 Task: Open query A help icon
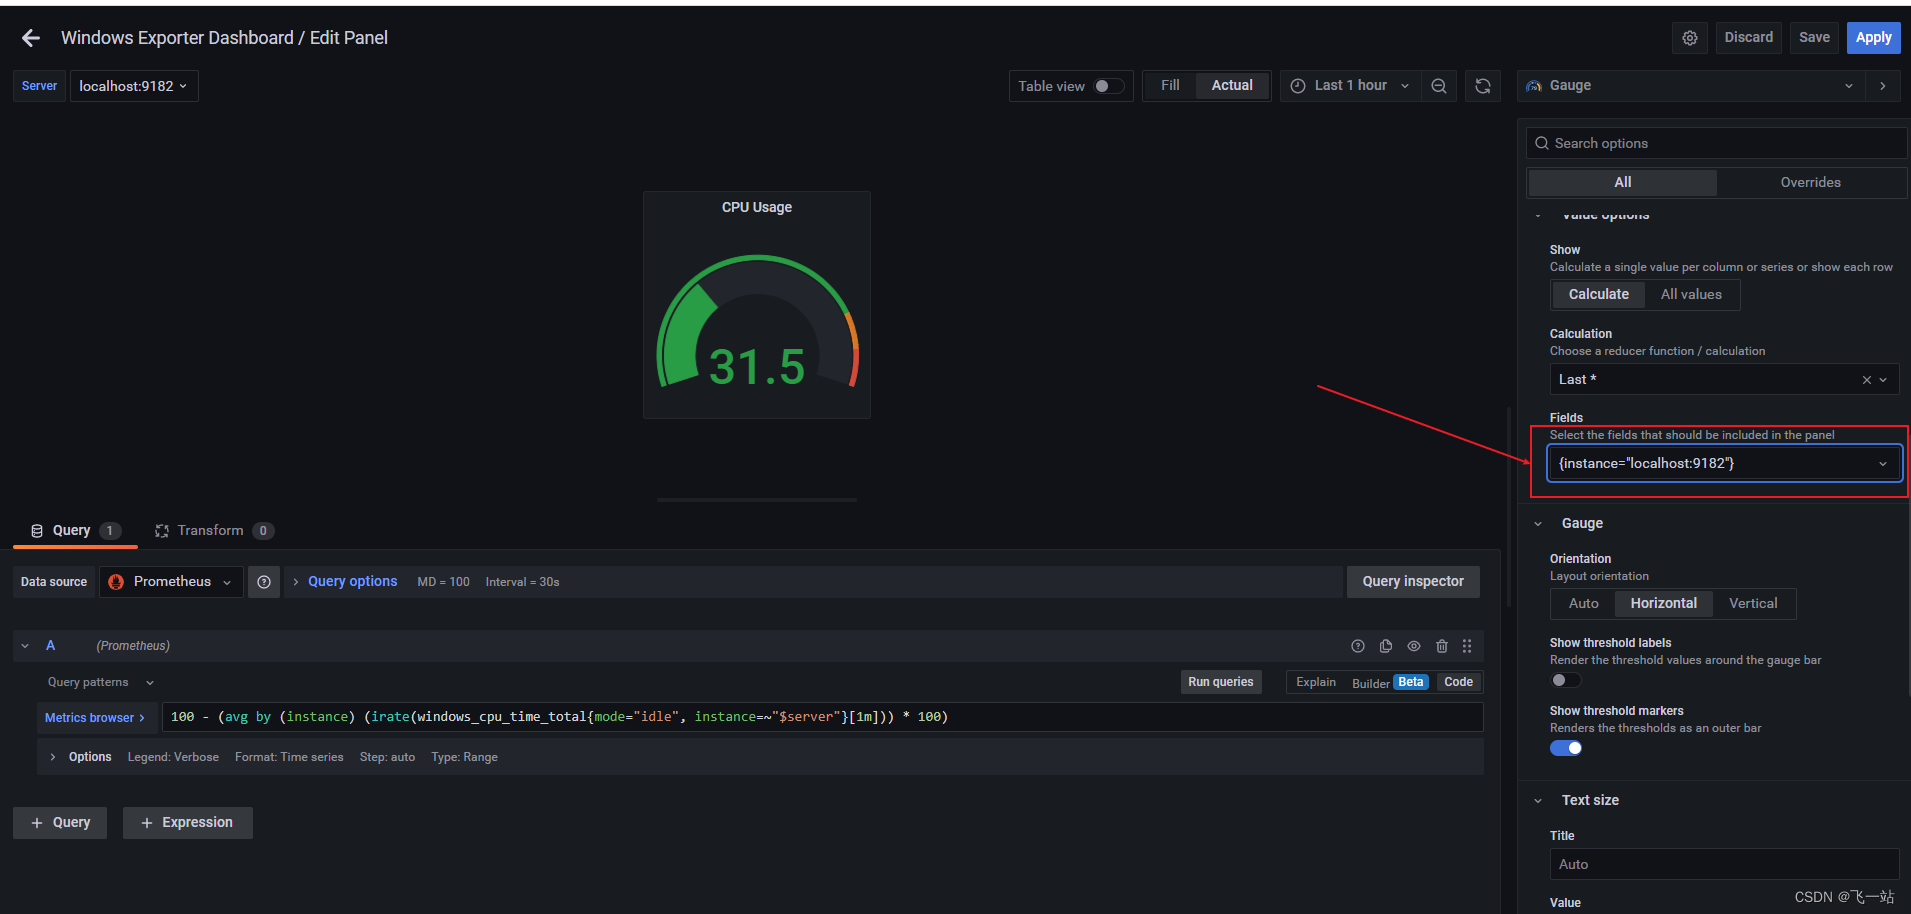pos(1358,646)
